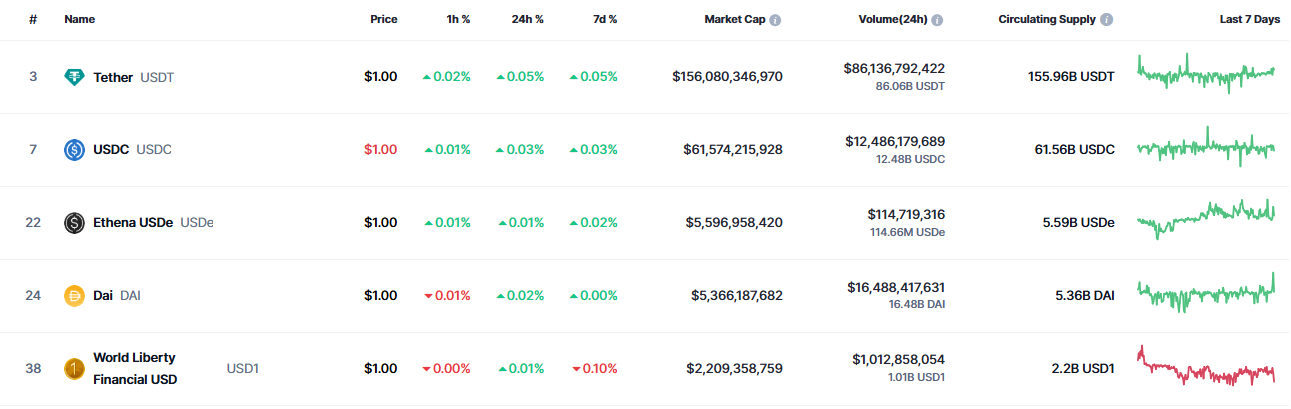The width and height of the screenshot is (1291, 409).
Task: Click the Circulating Supply info icon
Action: pos(1107,20)
